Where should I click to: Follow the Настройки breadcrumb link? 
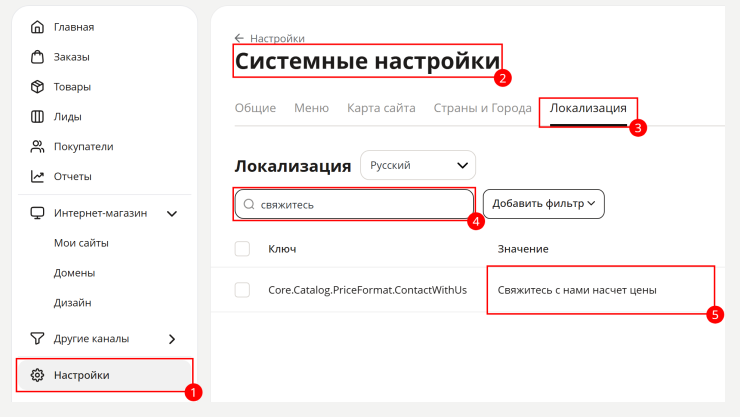point(277,38)
